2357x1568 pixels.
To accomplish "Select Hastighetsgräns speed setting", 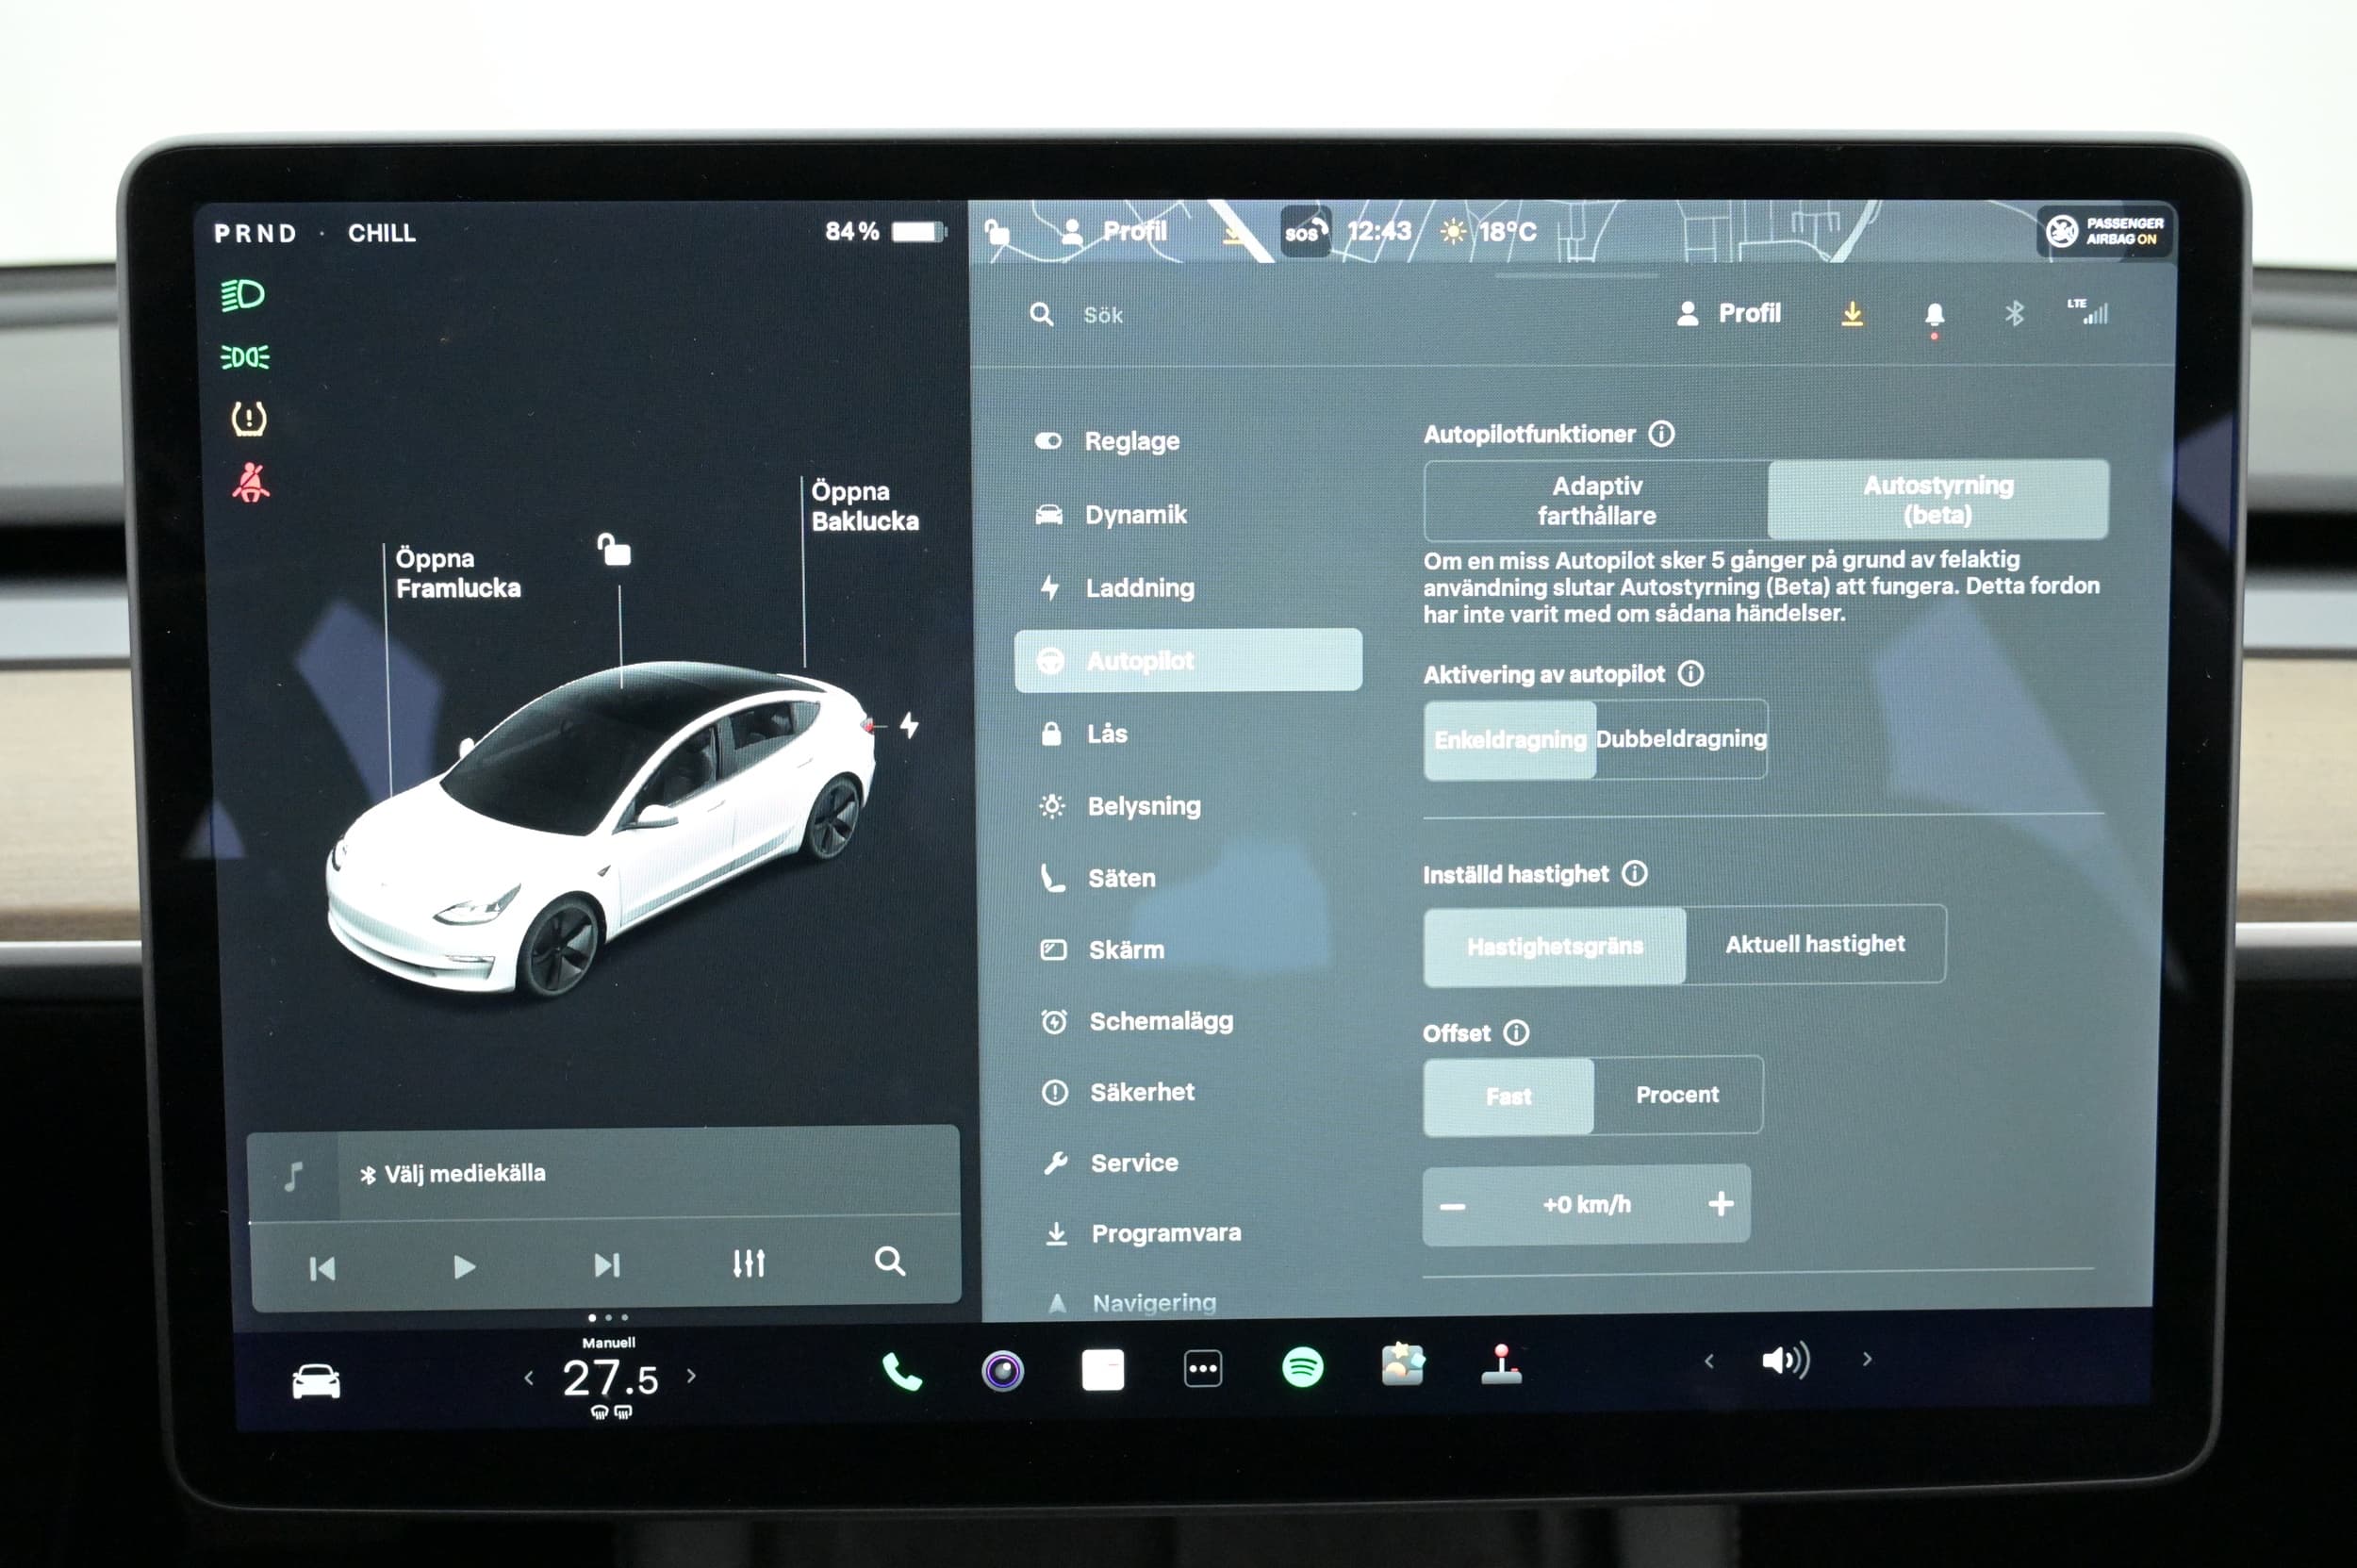I will (1555, 945).
